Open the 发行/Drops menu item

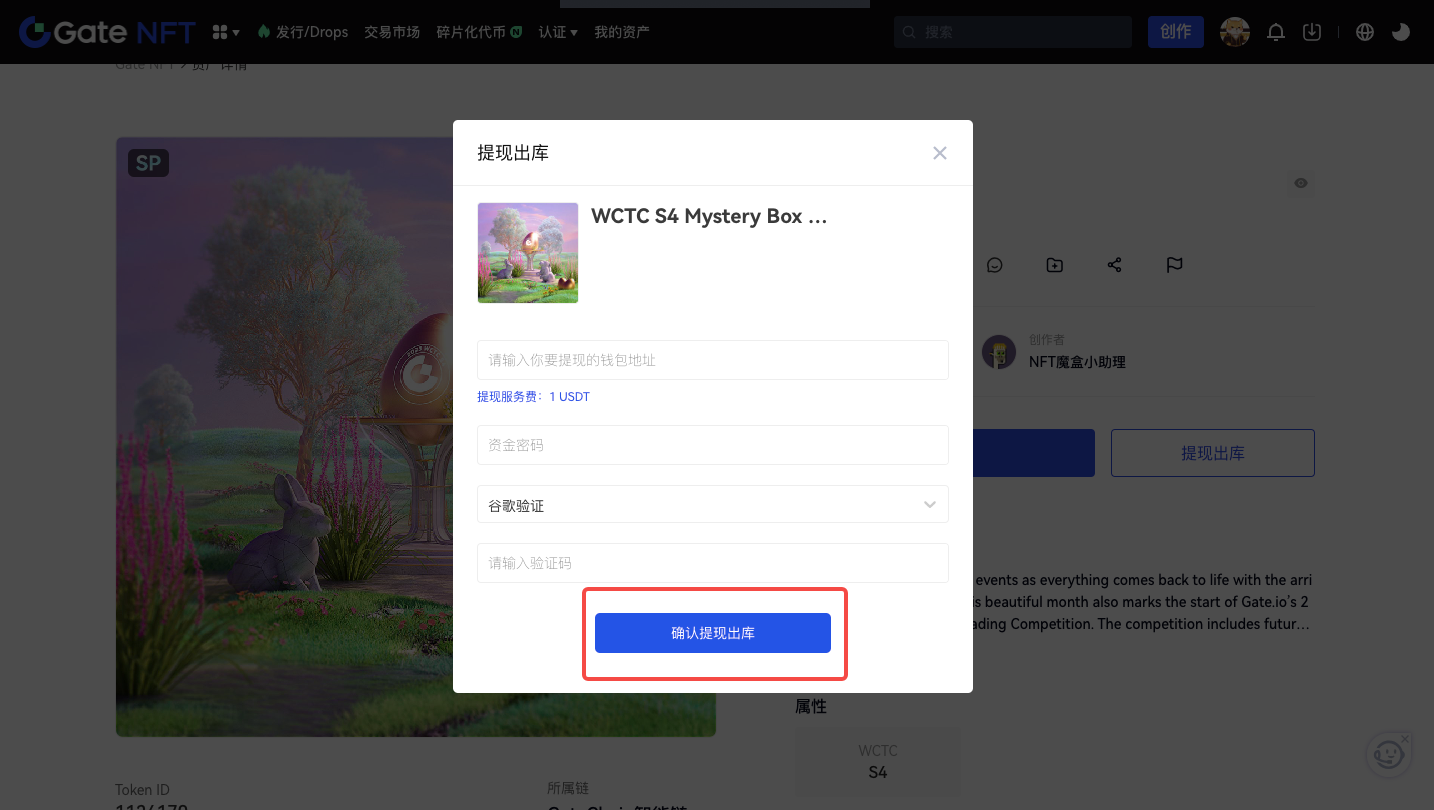click(x=303, y=32)
